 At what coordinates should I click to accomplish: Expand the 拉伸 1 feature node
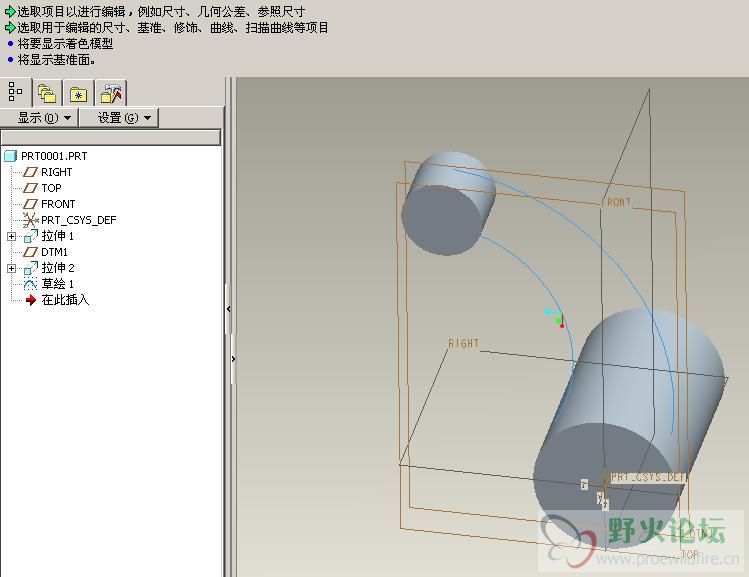11,236
